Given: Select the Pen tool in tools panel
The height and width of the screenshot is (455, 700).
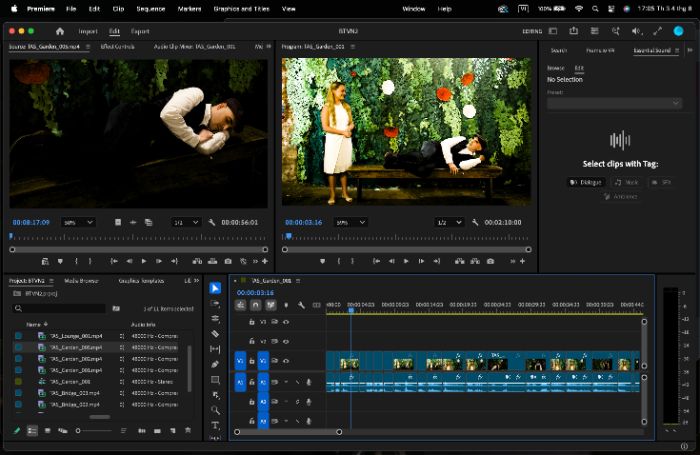Looking at the screenshot, I should pos(215,364).
